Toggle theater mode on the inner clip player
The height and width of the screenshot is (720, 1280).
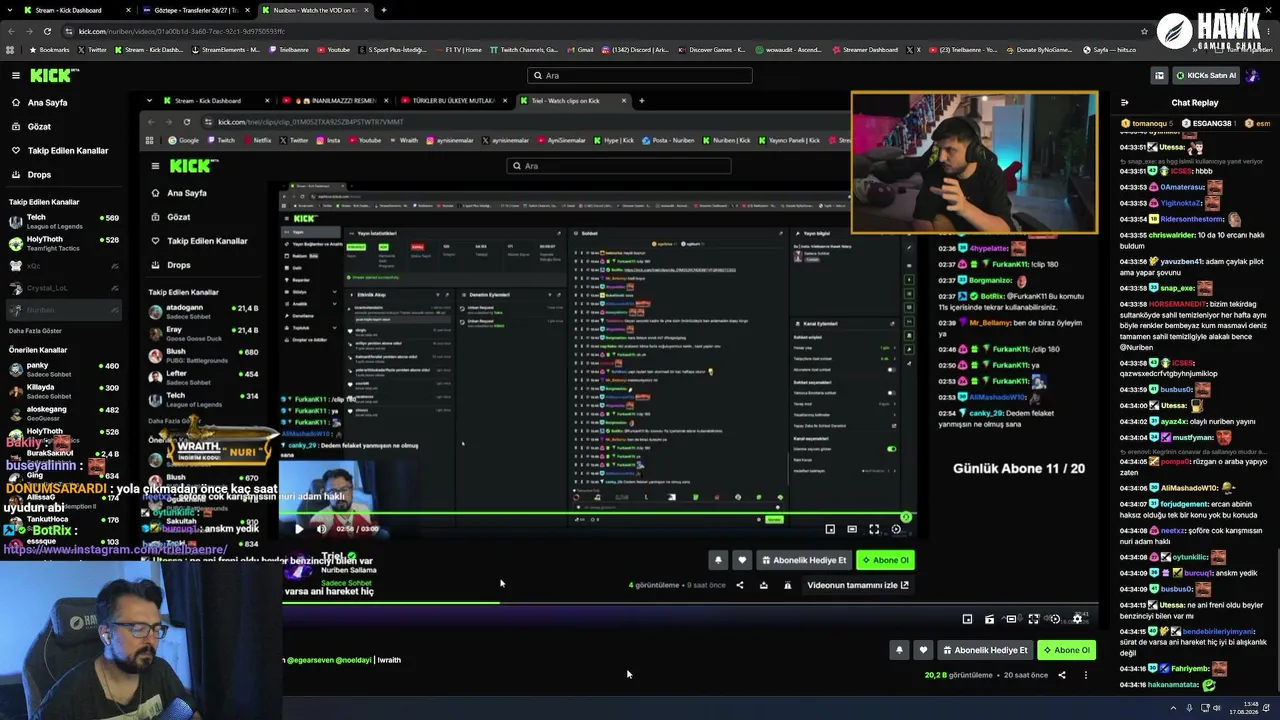[x=852, y=529]
